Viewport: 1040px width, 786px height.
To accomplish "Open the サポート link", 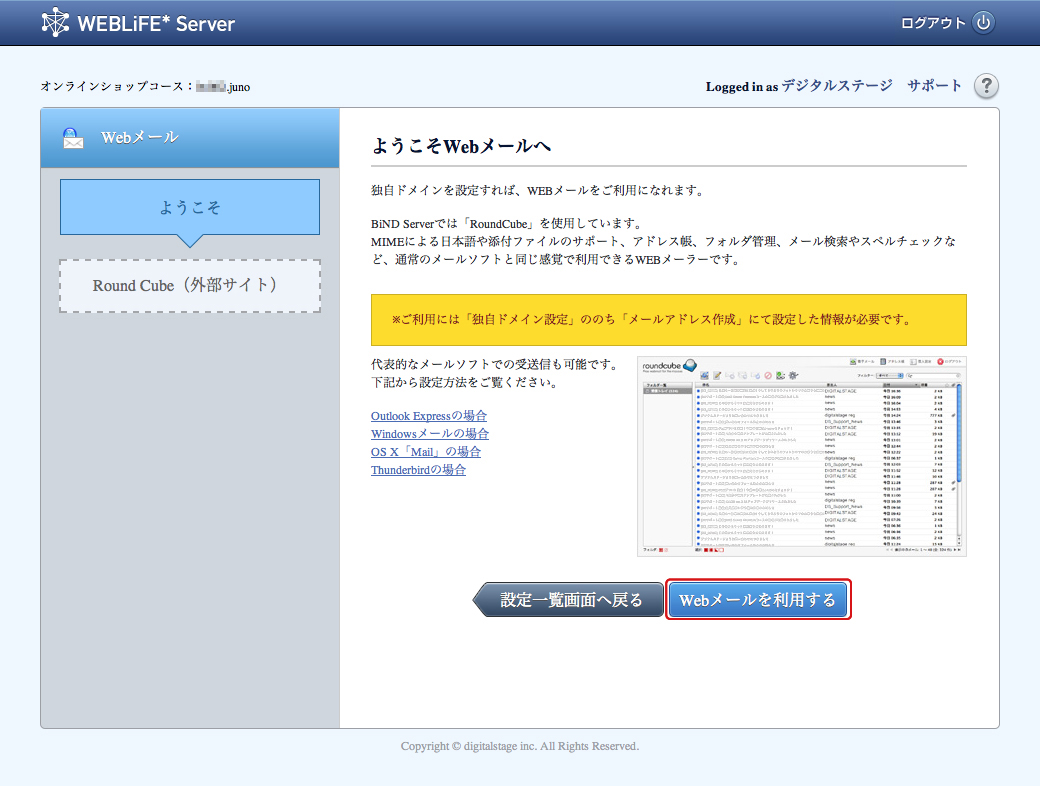I will pos(934,86).
